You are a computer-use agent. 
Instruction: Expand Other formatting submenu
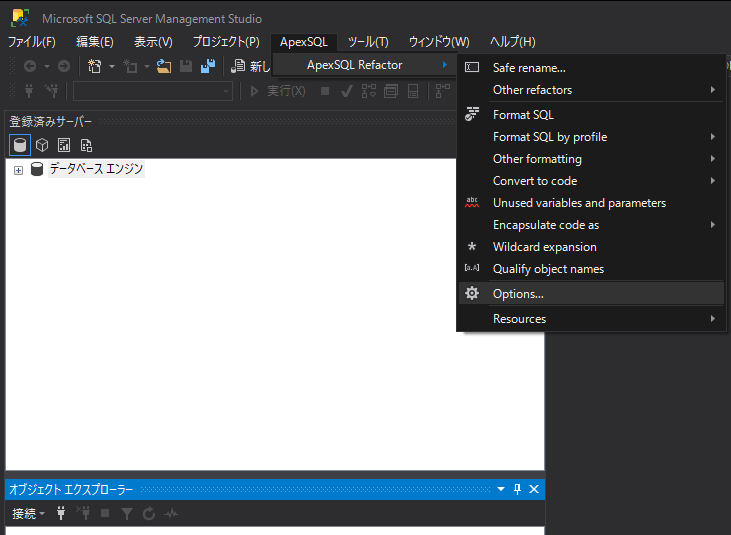591,158
